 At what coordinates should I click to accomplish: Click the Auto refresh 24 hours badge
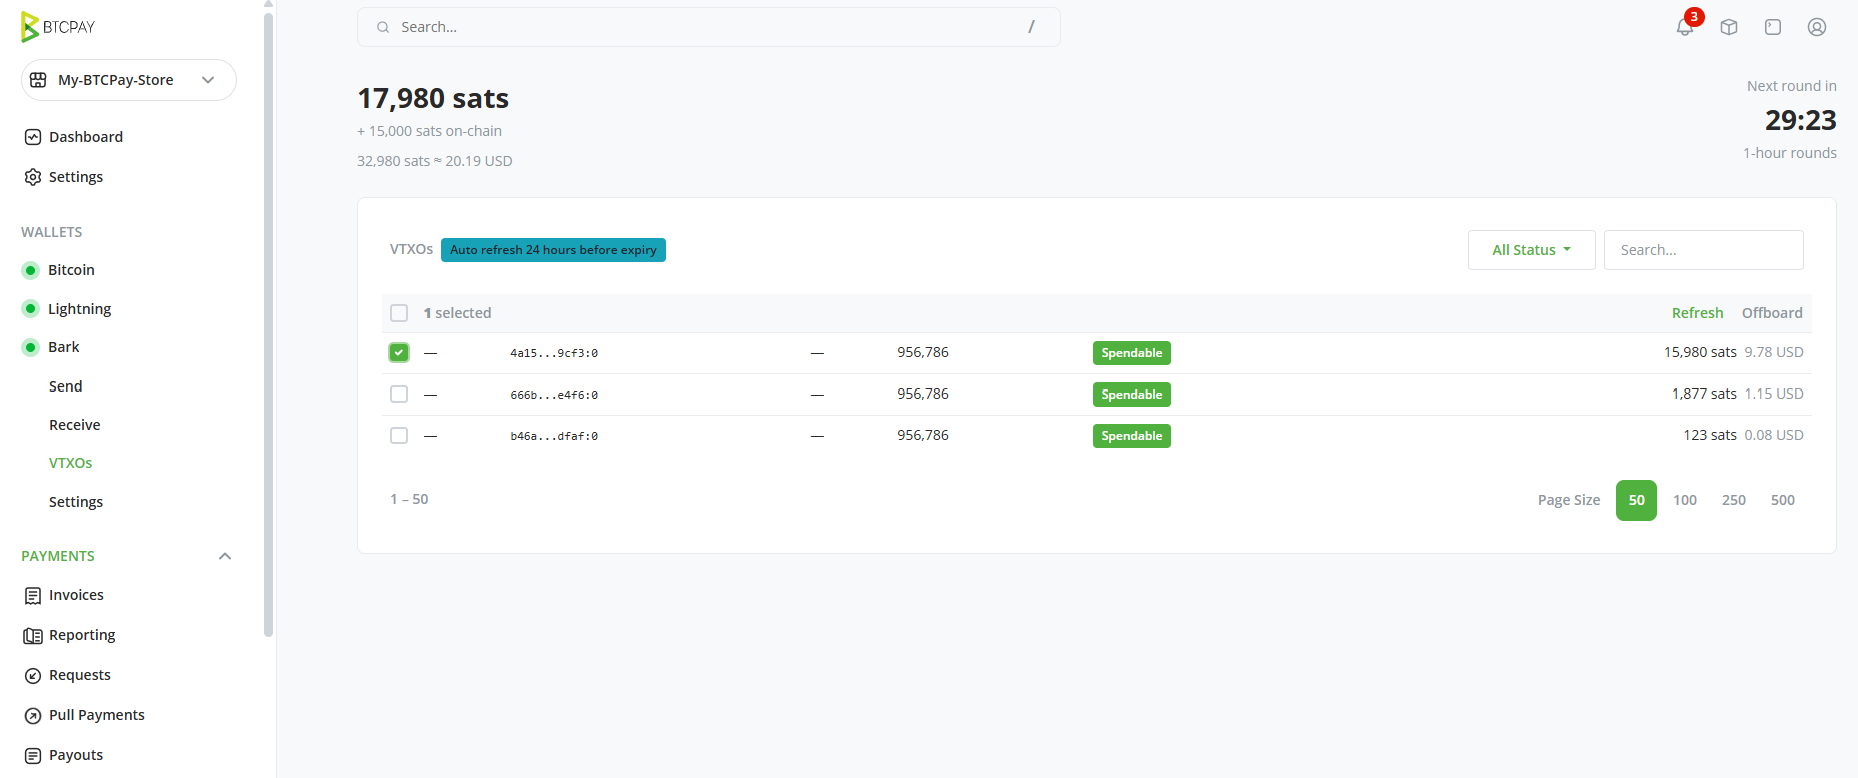(553, 250)
